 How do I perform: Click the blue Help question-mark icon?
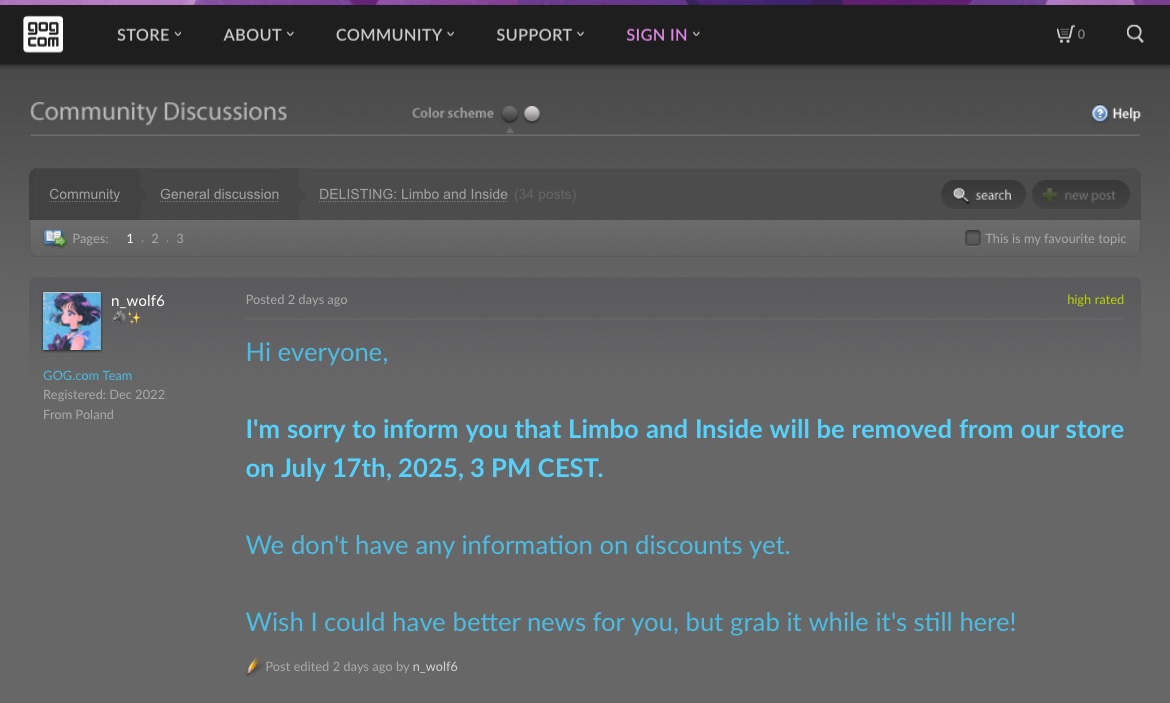(x=1099, y=113)
